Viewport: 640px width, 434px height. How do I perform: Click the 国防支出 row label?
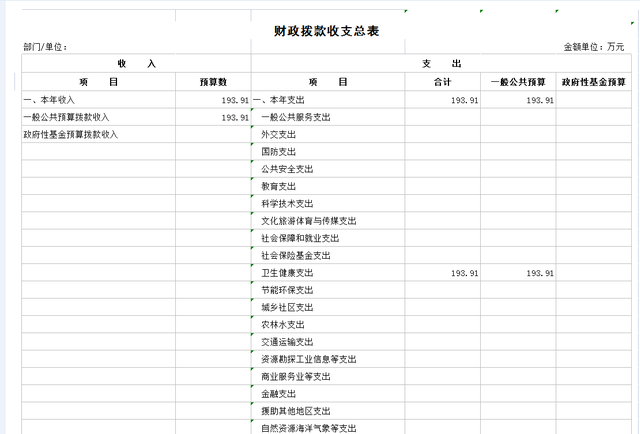click(x=278, y=152)
